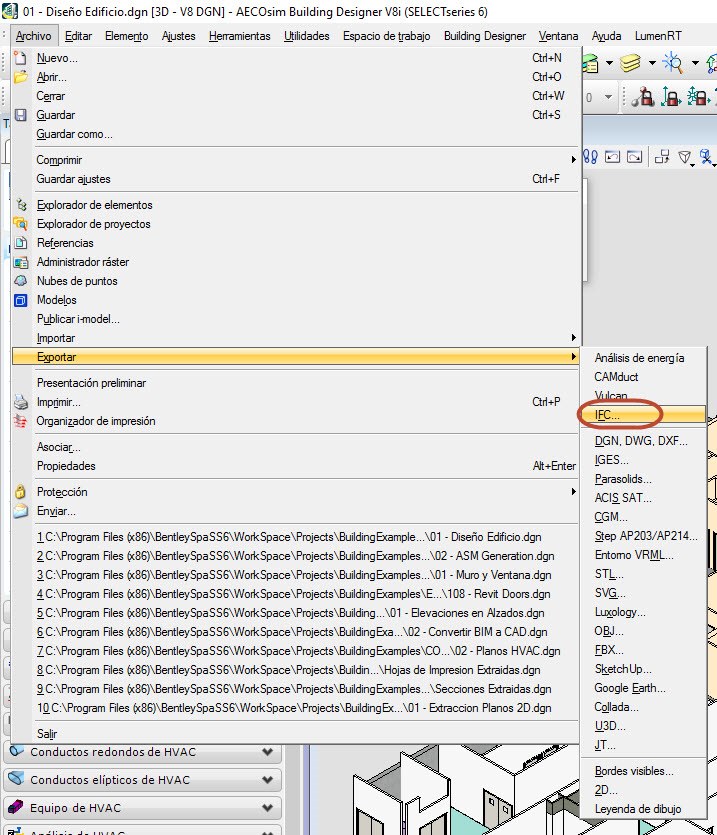Image resolution: width=717 pixels, height=835 pixels.
Task: Open recent file 01 - Extraccion Planos 2D.dgn
Action: pyautogui.click(x=295, y=708)
